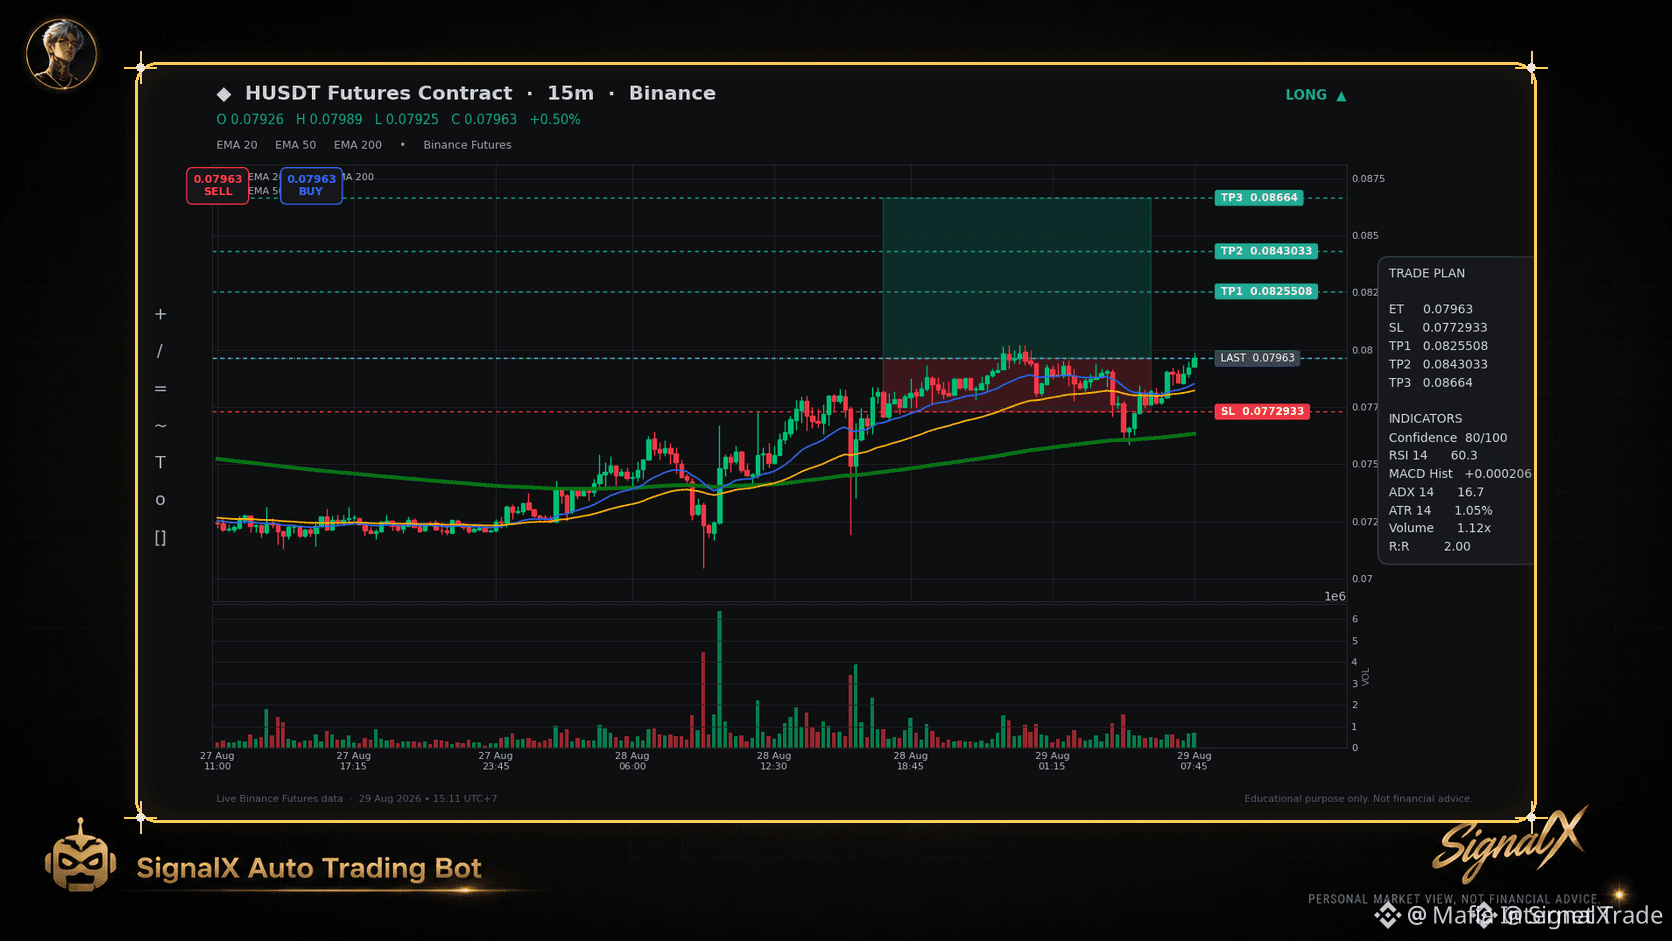Click the TP1 0.0825508 chart price tag

[x=1266, y=292]
